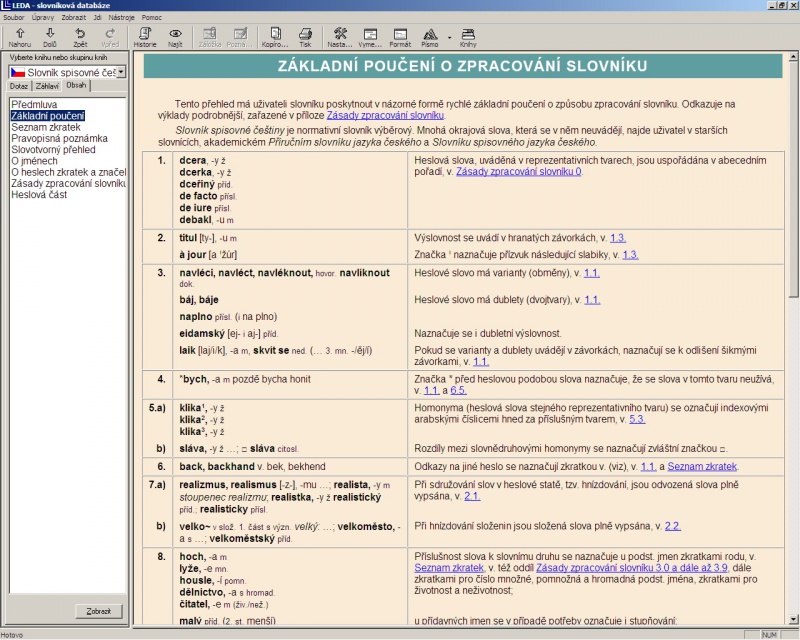Print using the Tisk icon
The height and width of the screenshot is (640, 800).
[x=305, y=37]
